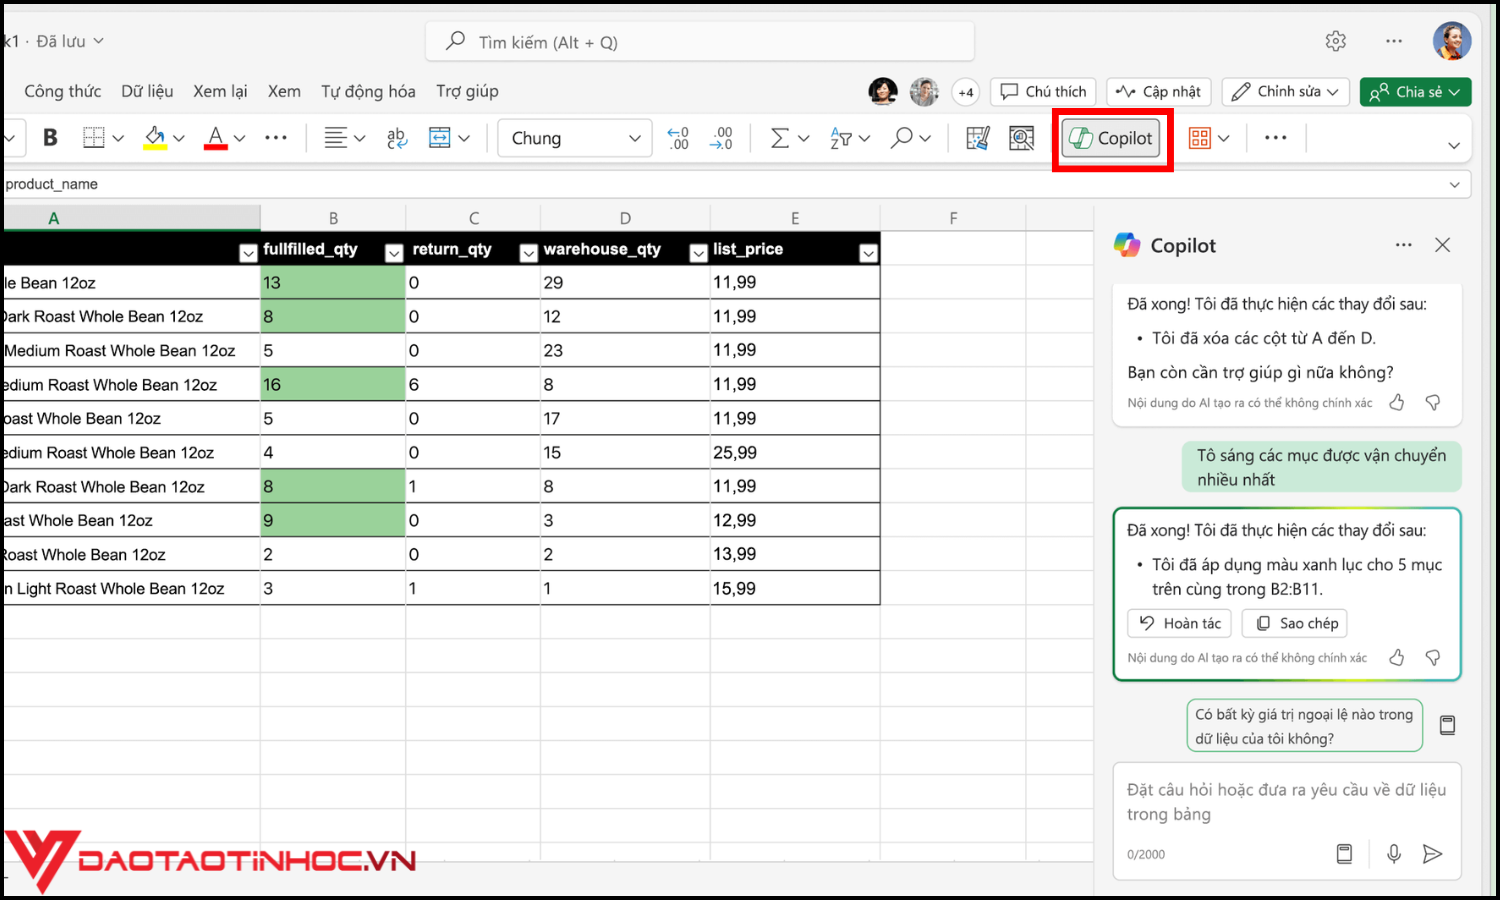Click the wrap text icon
The width and height of the screenshot is (1500, 900).
(x=397, y=138)
